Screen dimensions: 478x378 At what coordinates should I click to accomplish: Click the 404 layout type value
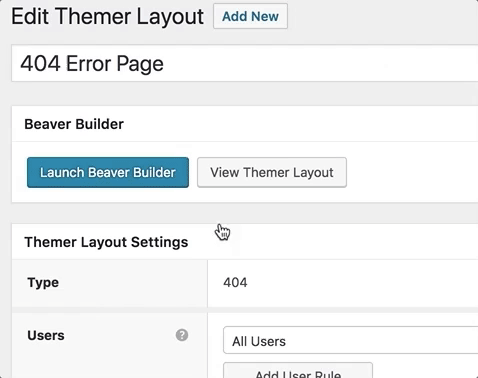tap(235, 283)
